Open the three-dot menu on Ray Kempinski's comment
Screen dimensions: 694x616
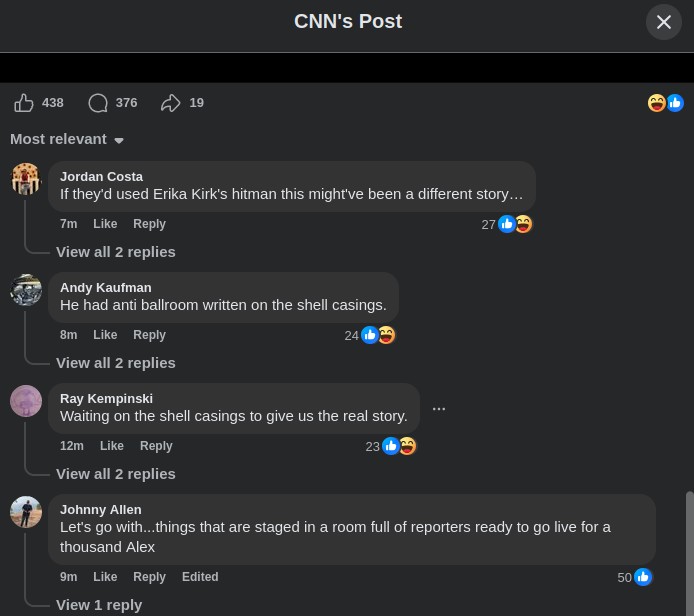[439, 409]
